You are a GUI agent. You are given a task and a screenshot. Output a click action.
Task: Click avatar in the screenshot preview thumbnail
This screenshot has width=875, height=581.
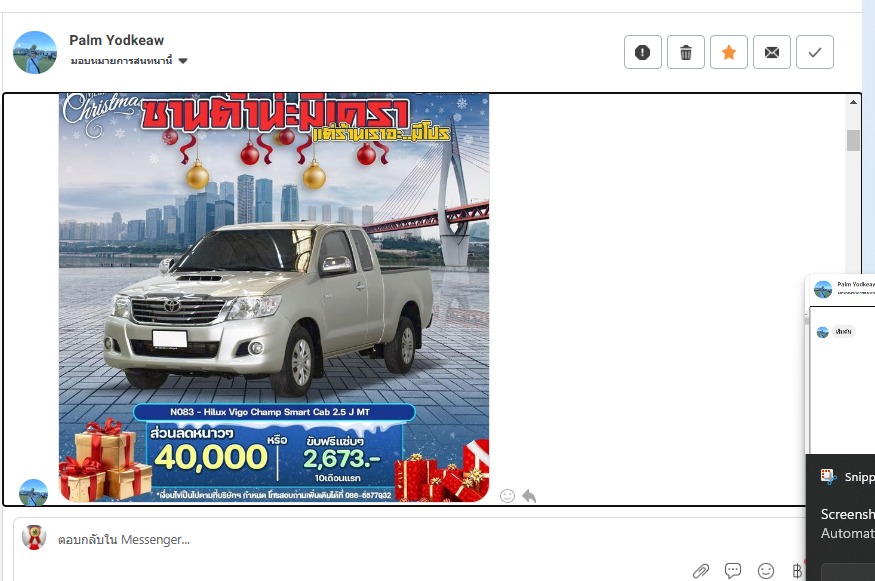pos(823,289)
